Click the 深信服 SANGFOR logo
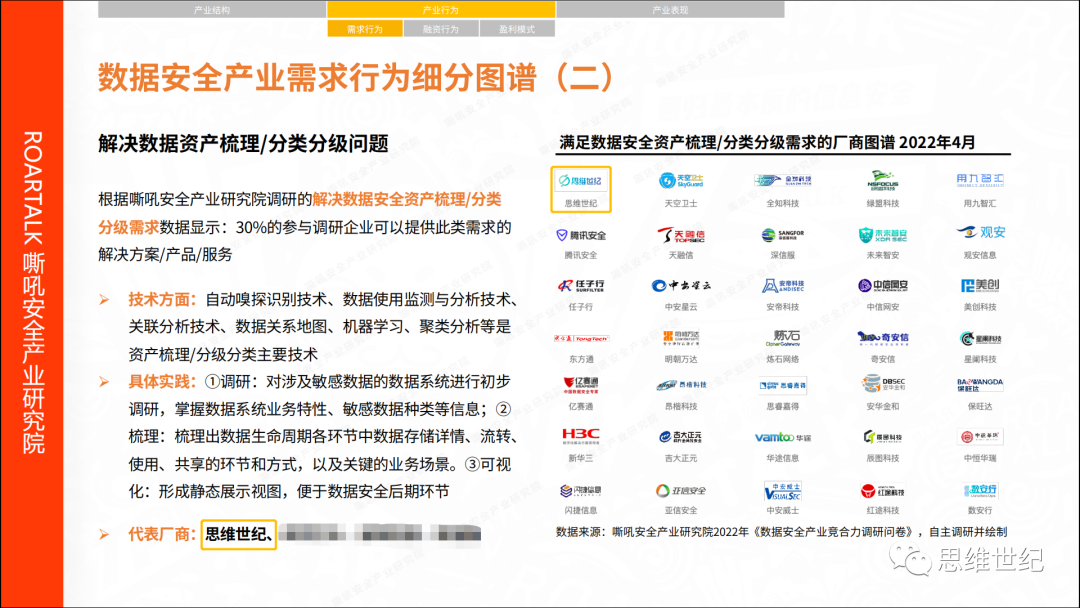 click(782, 235)
